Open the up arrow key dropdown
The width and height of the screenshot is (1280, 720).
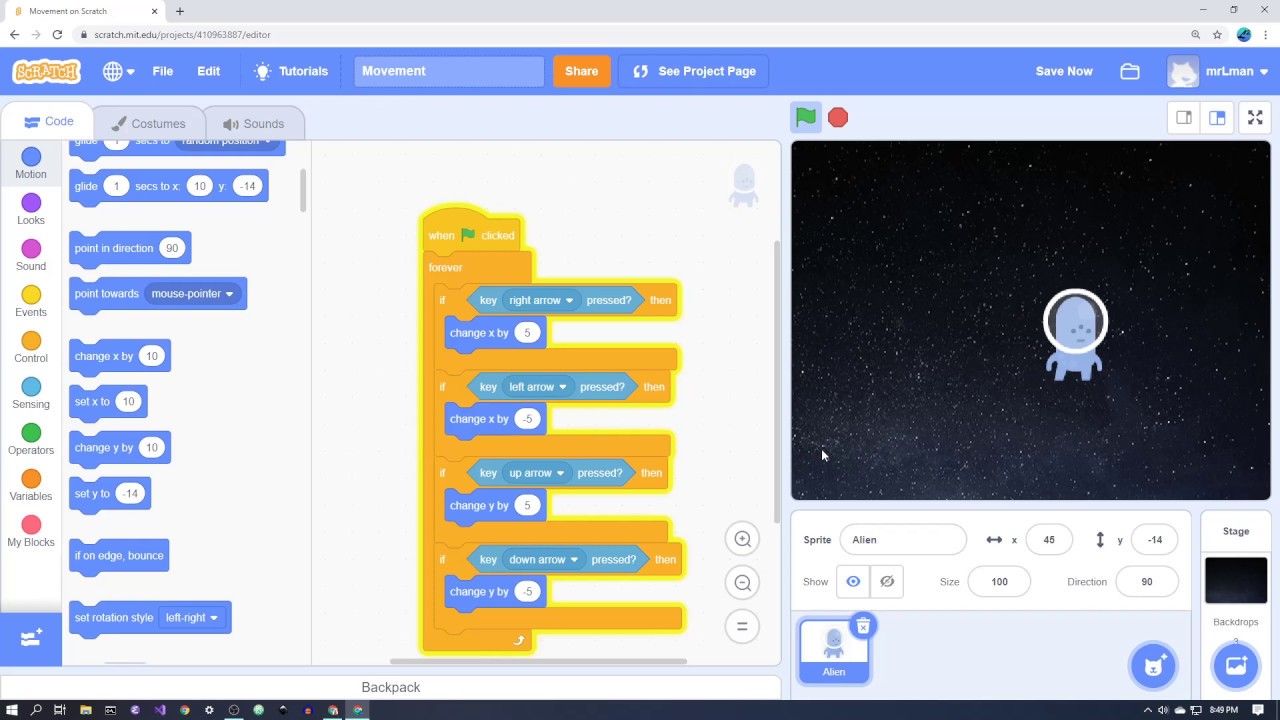tap(537, 473)
